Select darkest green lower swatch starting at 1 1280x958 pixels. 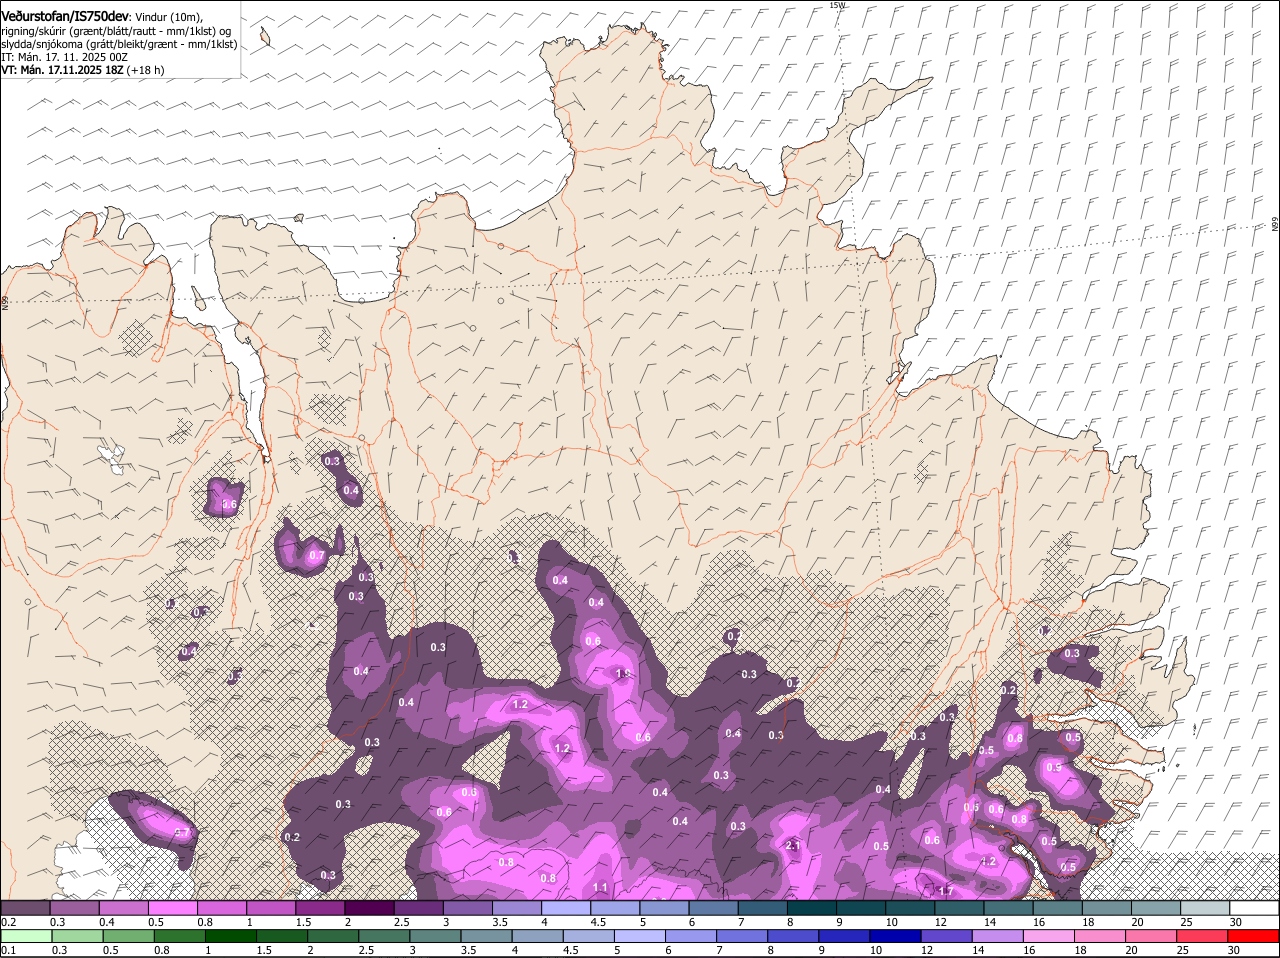coord(230,936)
